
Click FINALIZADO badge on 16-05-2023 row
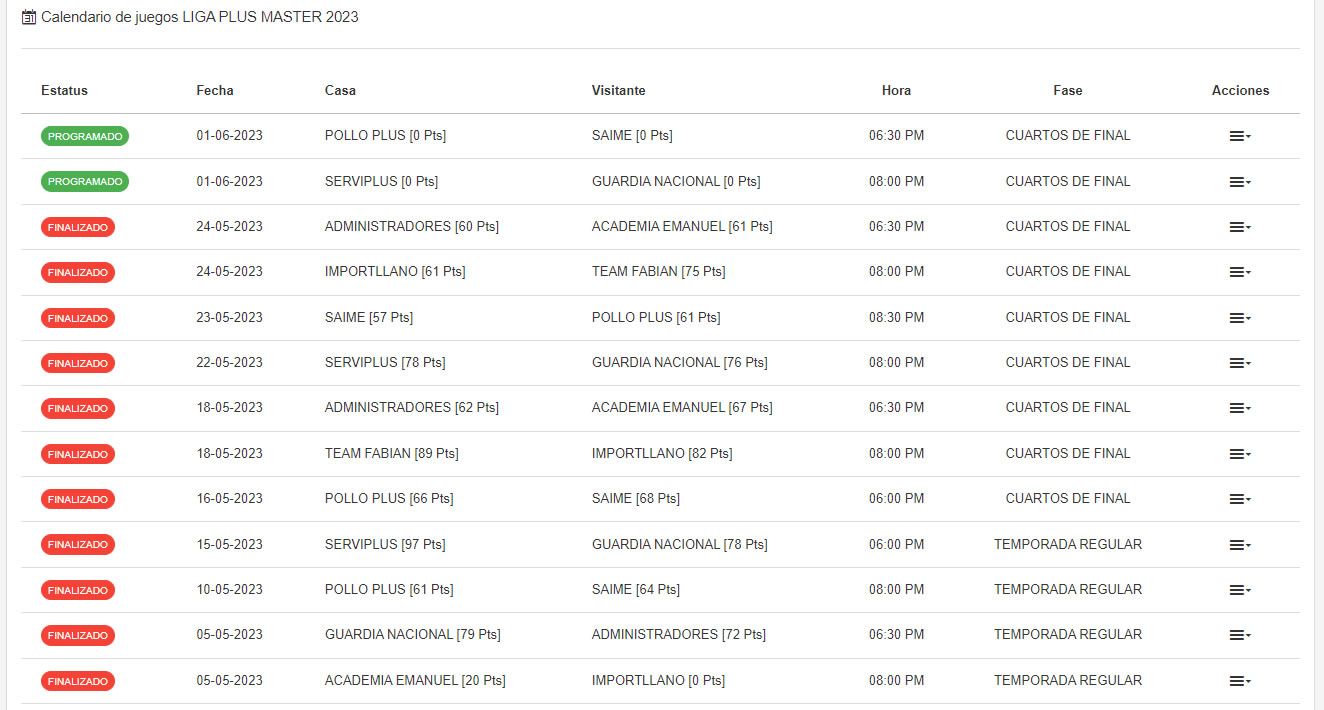point(78,499)
